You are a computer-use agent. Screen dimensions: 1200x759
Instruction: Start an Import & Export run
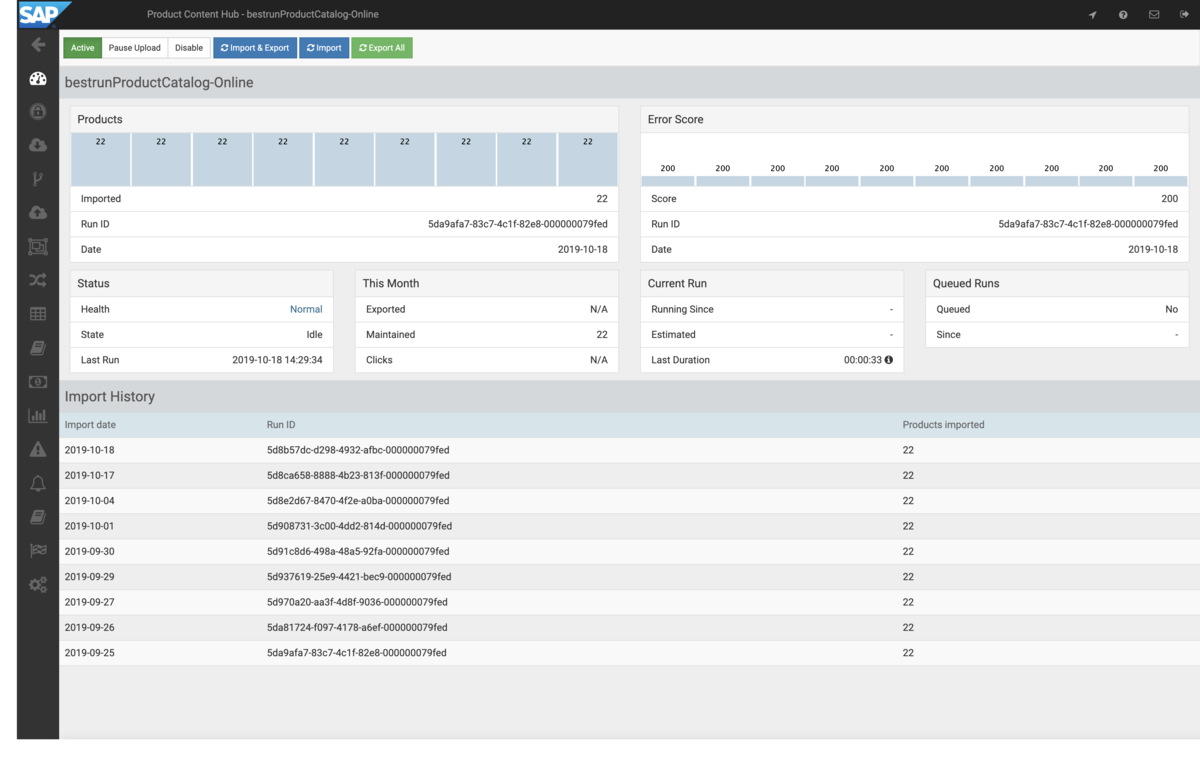coord(254,47)
